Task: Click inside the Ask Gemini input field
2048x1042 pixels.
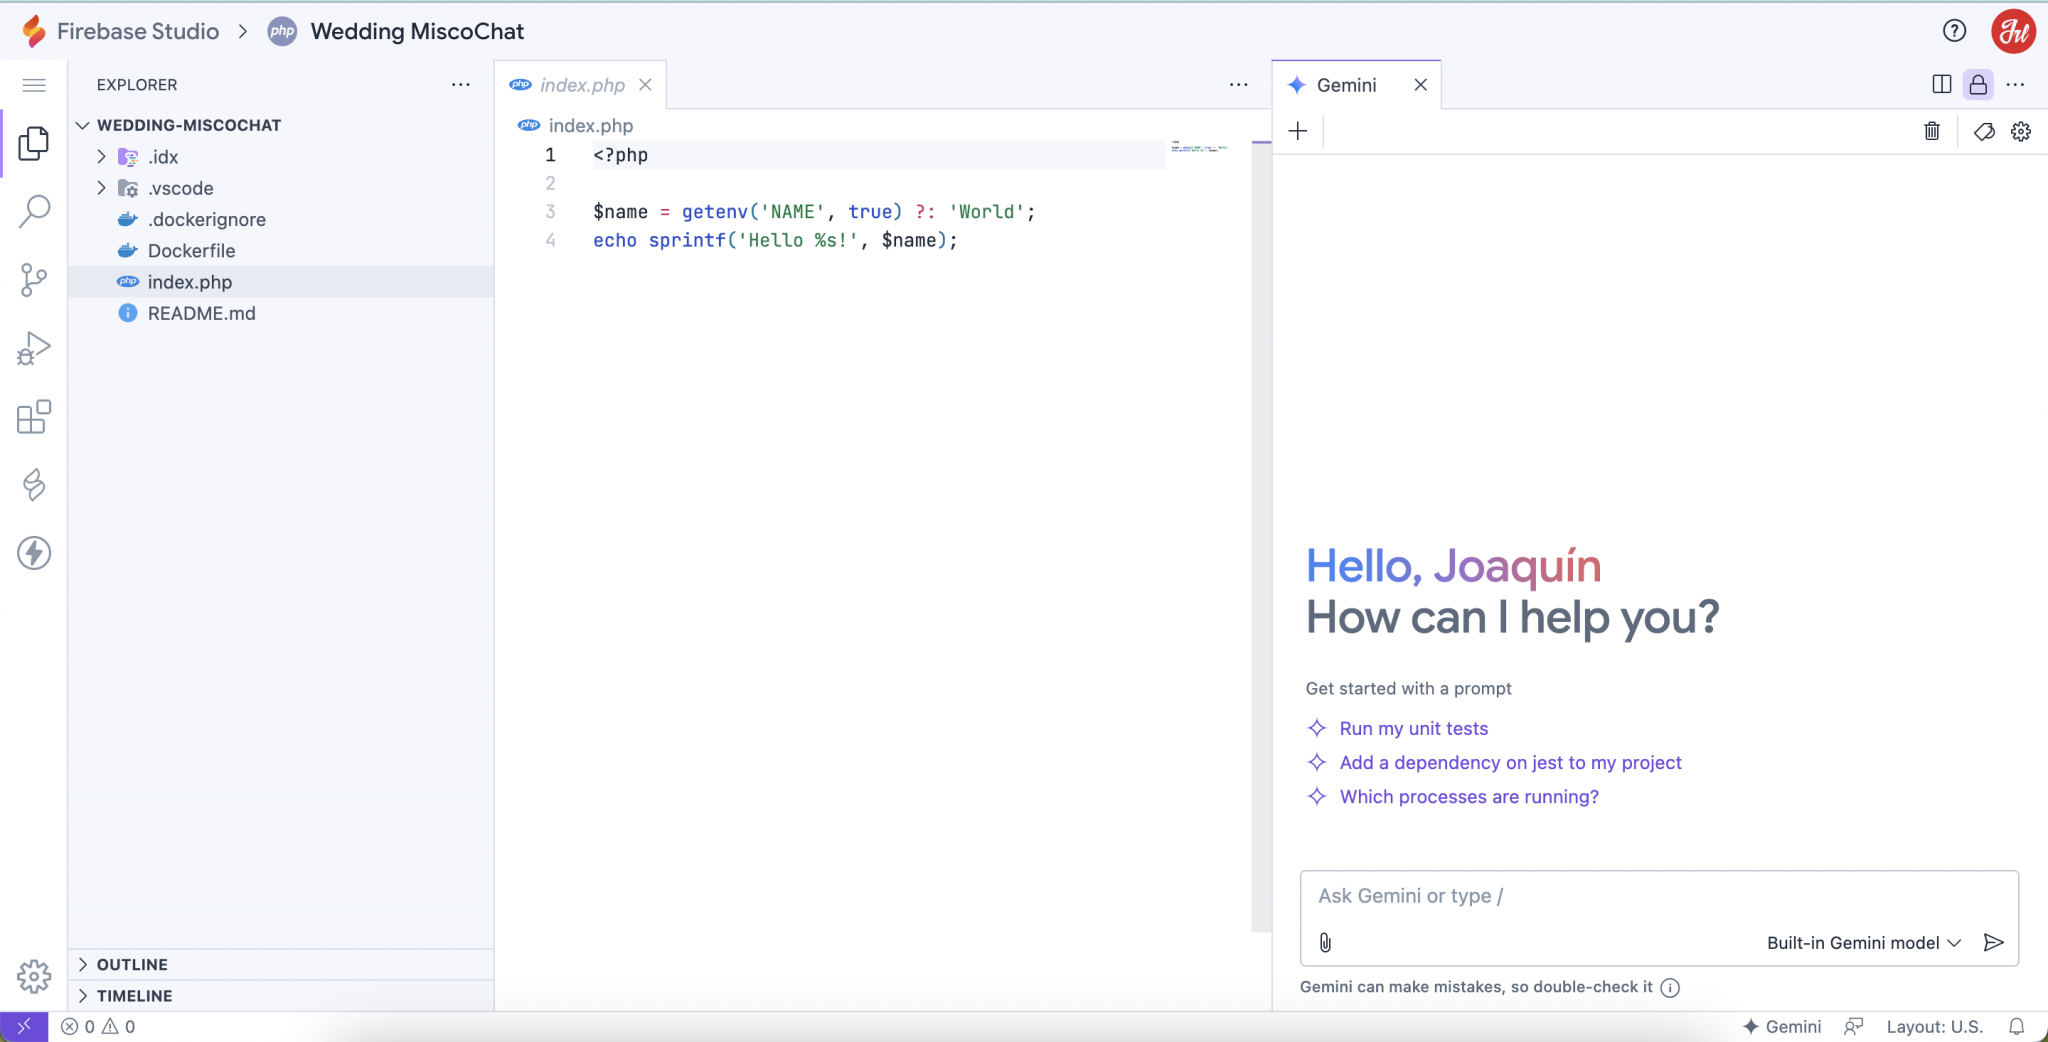Action: click(x=1600, y=896)
